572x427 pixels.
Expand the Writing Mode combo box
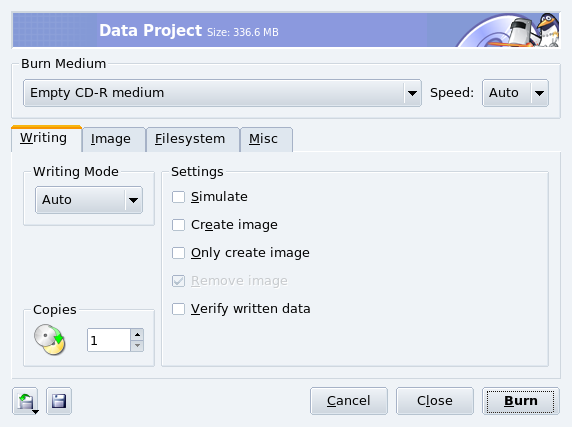(89, 200)
